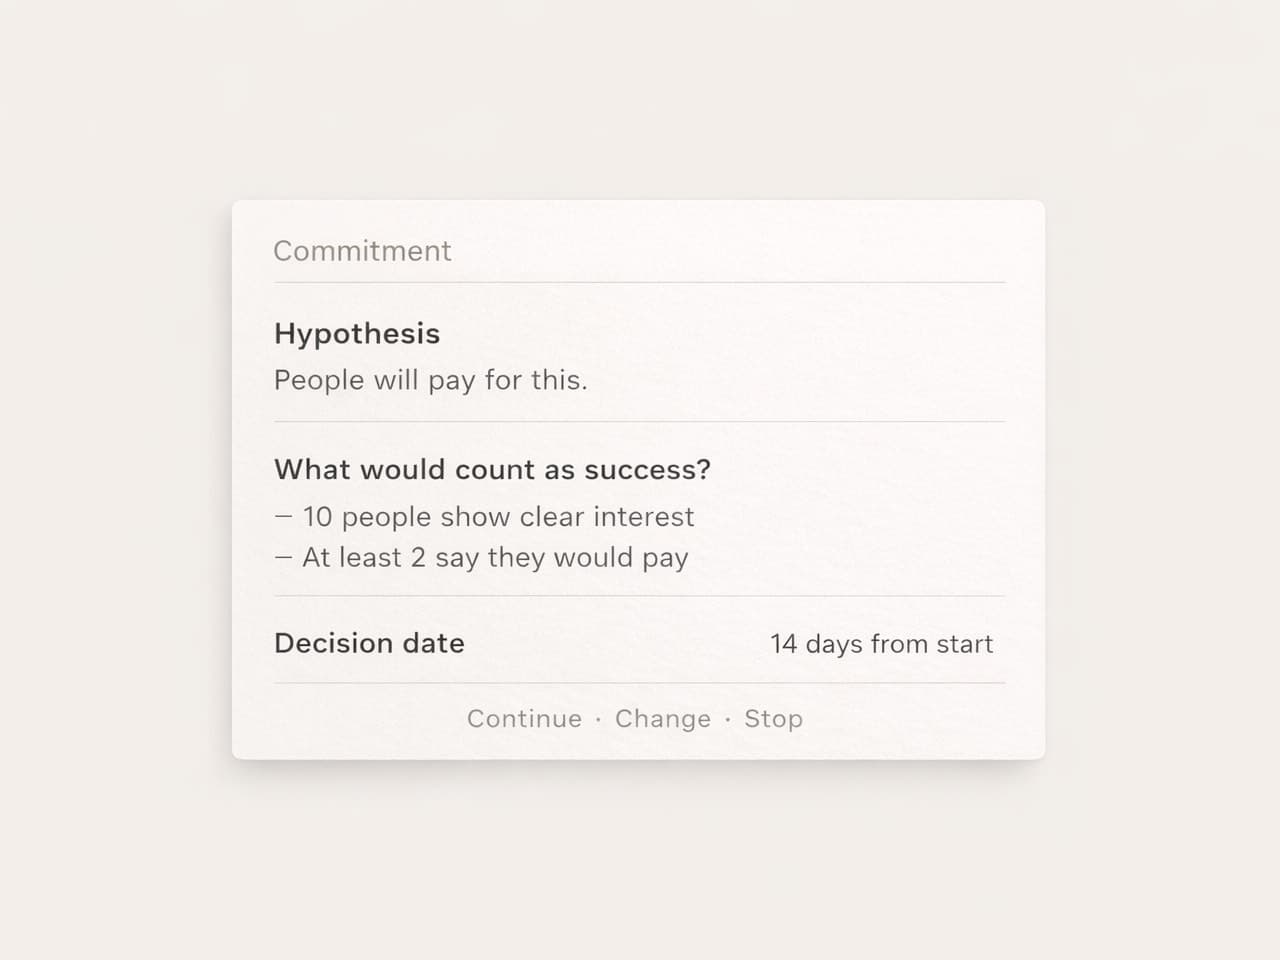
Task: Click the "What would count as success?" heading
Action: click(x=492, y=470)
